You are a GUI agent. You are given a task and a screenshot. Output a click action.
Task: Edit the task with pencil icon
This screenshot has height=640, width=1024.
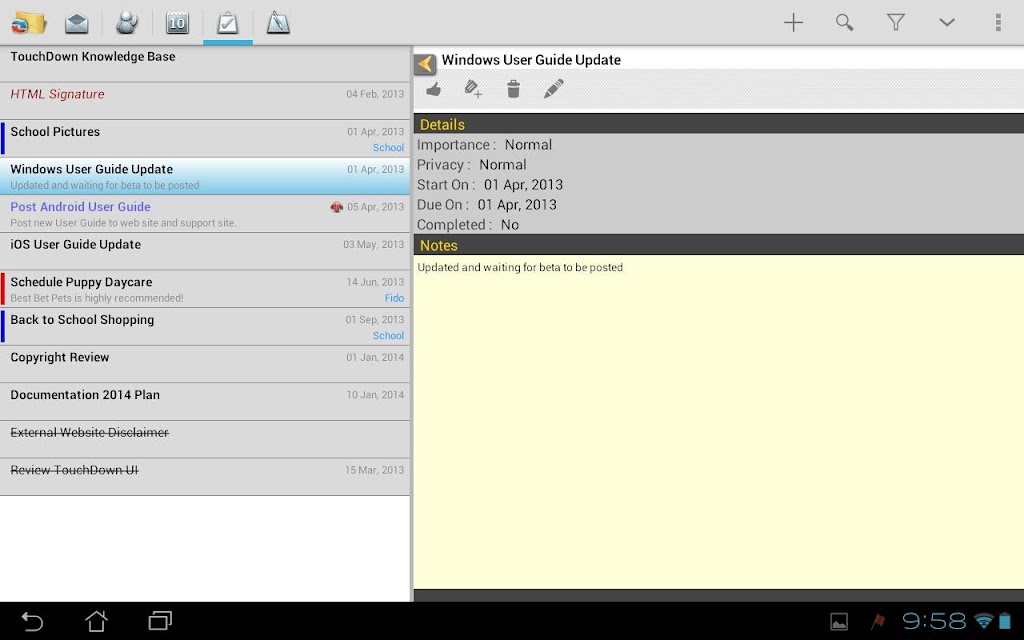click(x=553, y=89)
